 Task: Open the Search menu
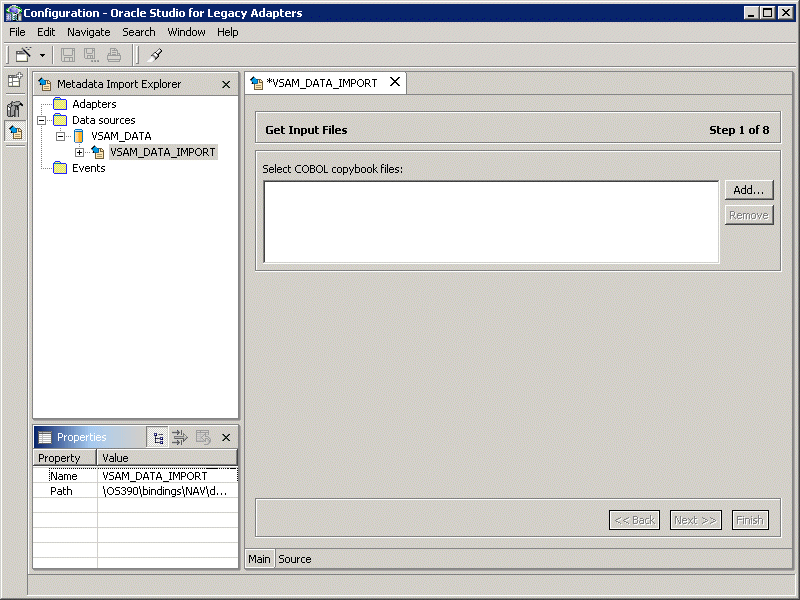tap(138, 32)
